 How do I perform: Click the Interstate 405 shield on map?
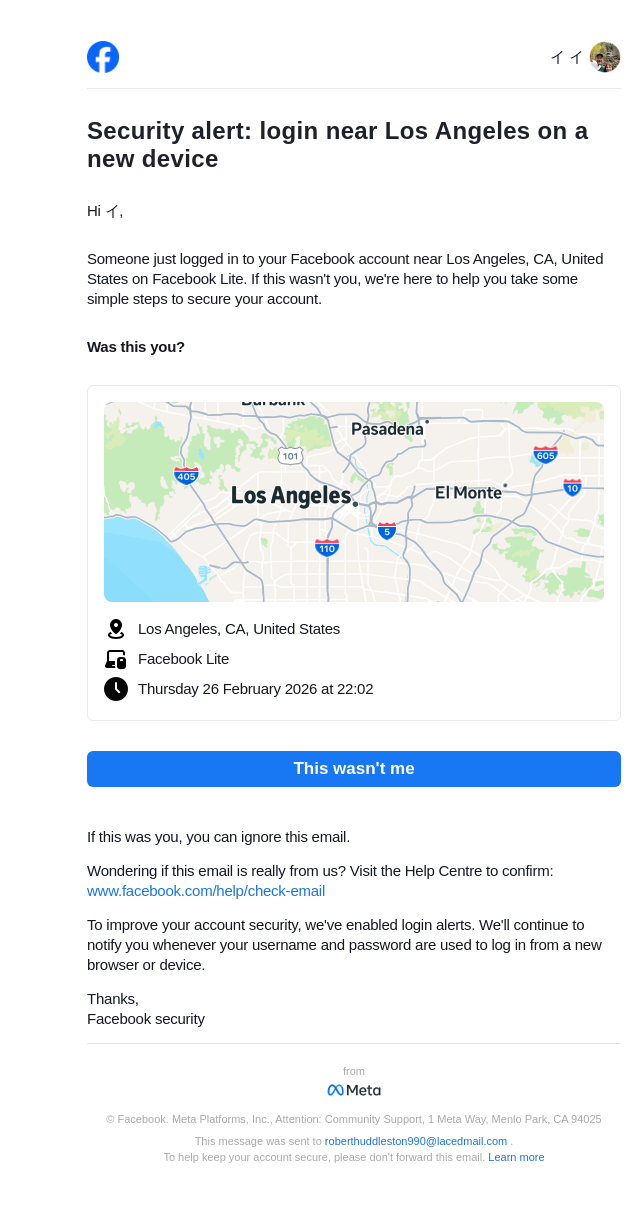[186, 475]
